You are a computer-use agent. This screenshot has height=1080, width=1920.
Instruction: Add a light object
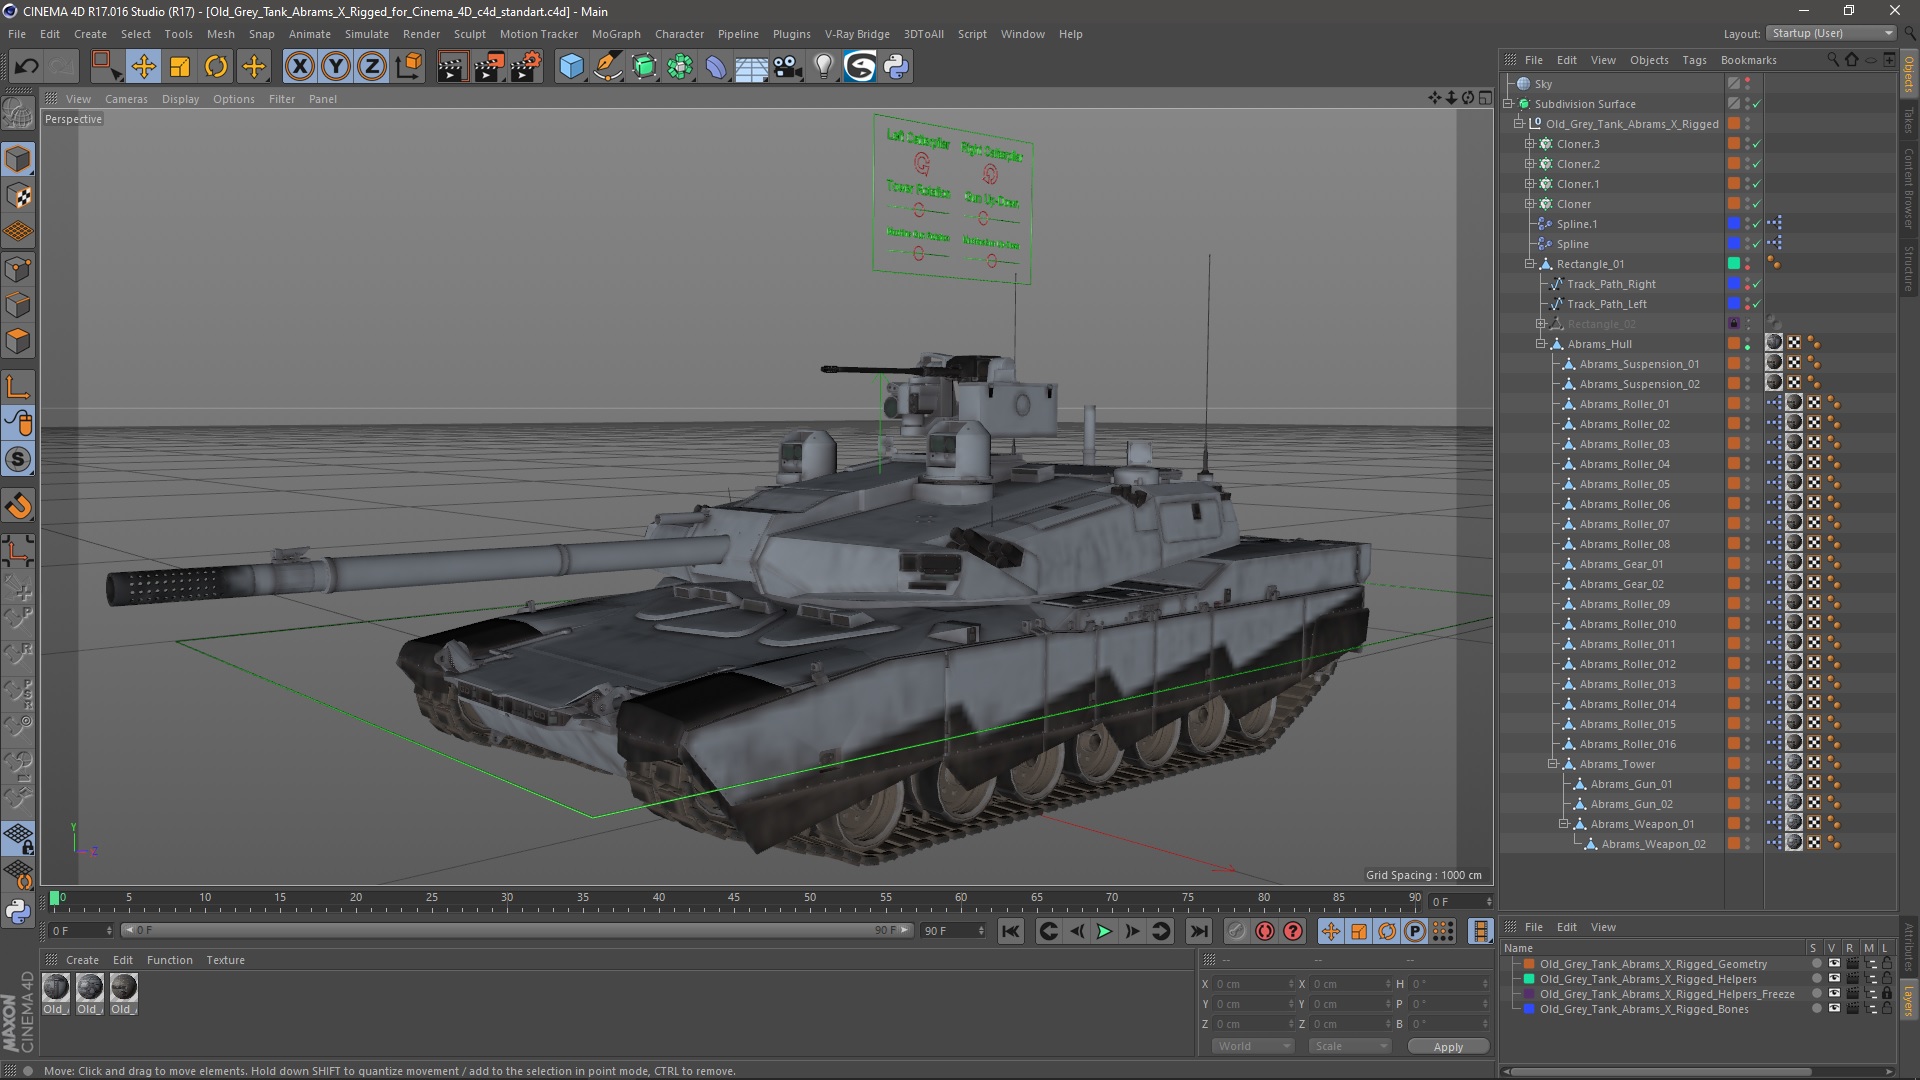pos(824,67)
